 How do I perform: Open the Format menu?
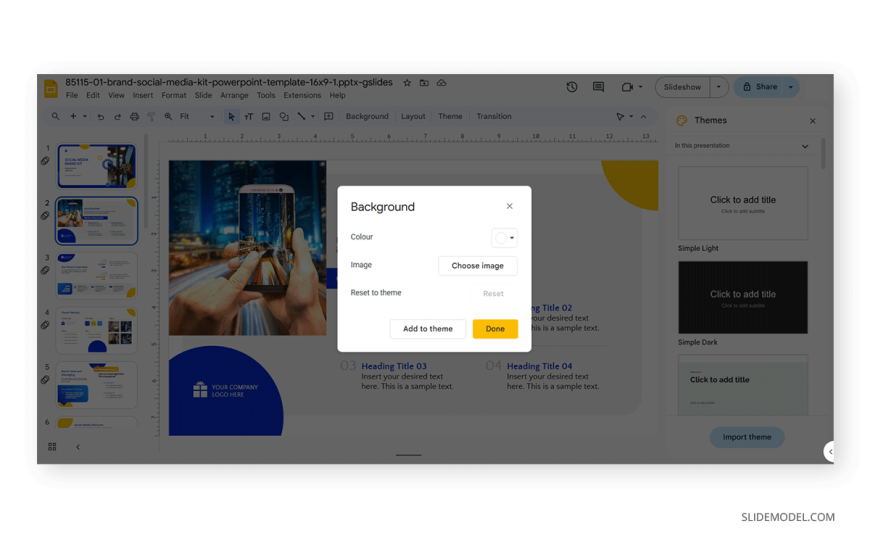point(174,95)
